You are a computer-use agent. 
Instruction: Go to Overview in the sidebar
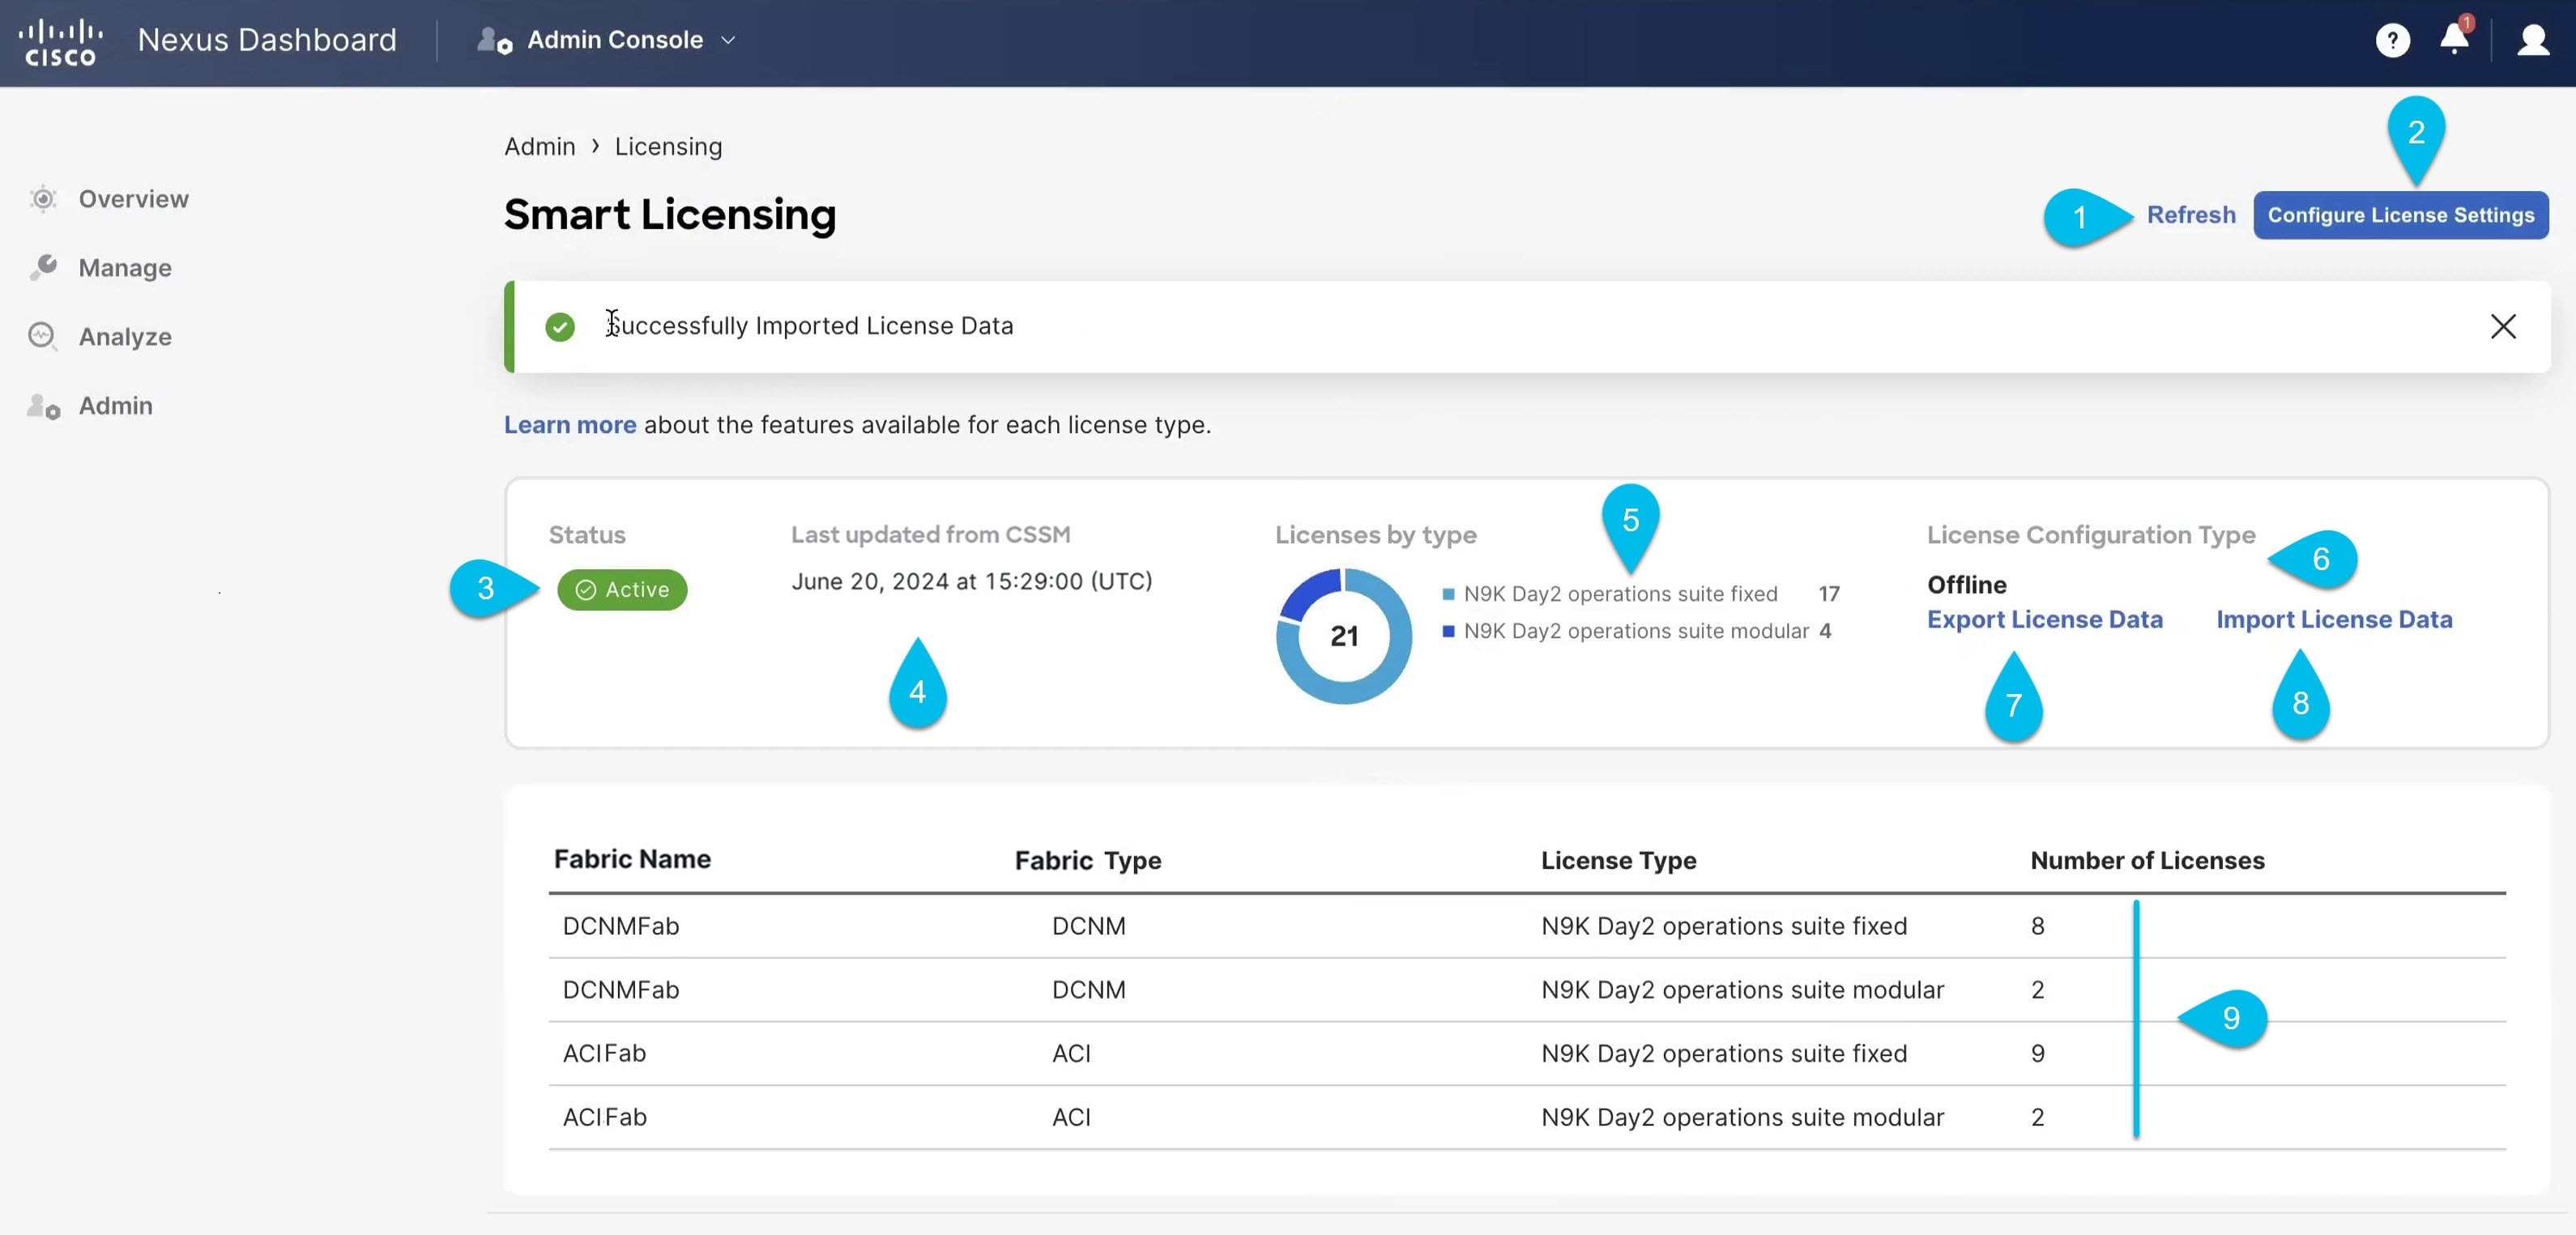(x=133, y=199)
